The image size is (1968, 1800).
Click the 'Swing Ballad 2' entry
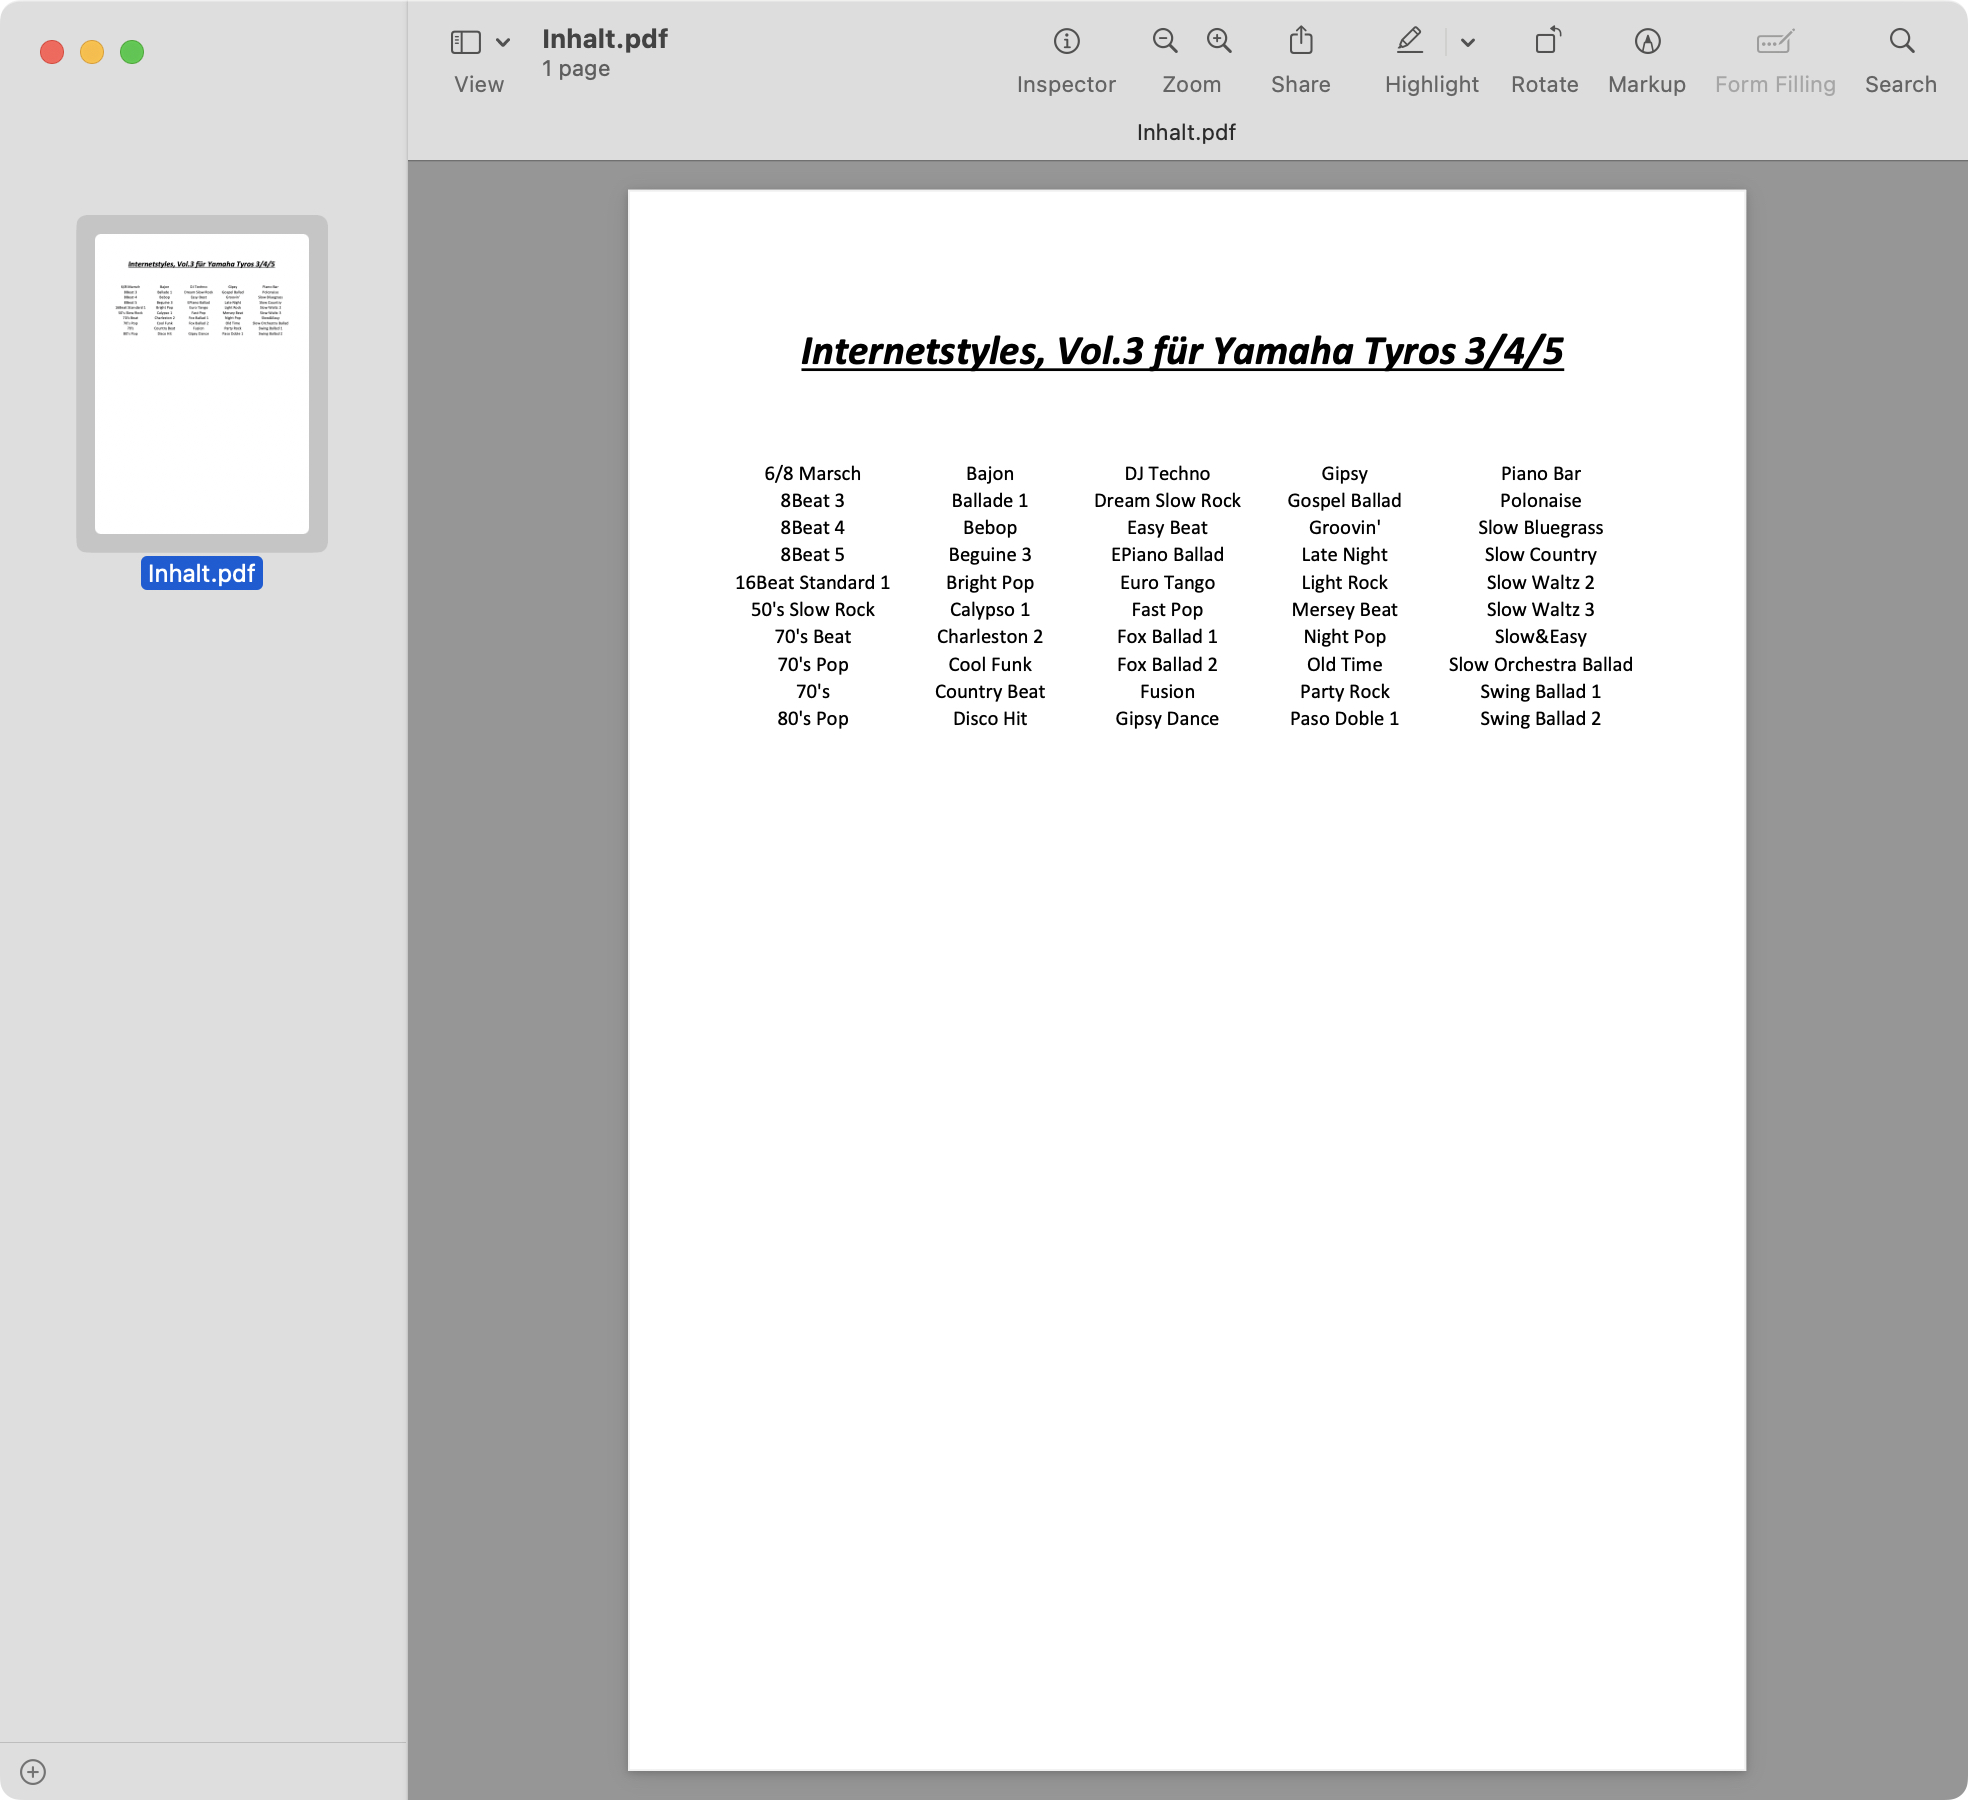(1540, 718)
